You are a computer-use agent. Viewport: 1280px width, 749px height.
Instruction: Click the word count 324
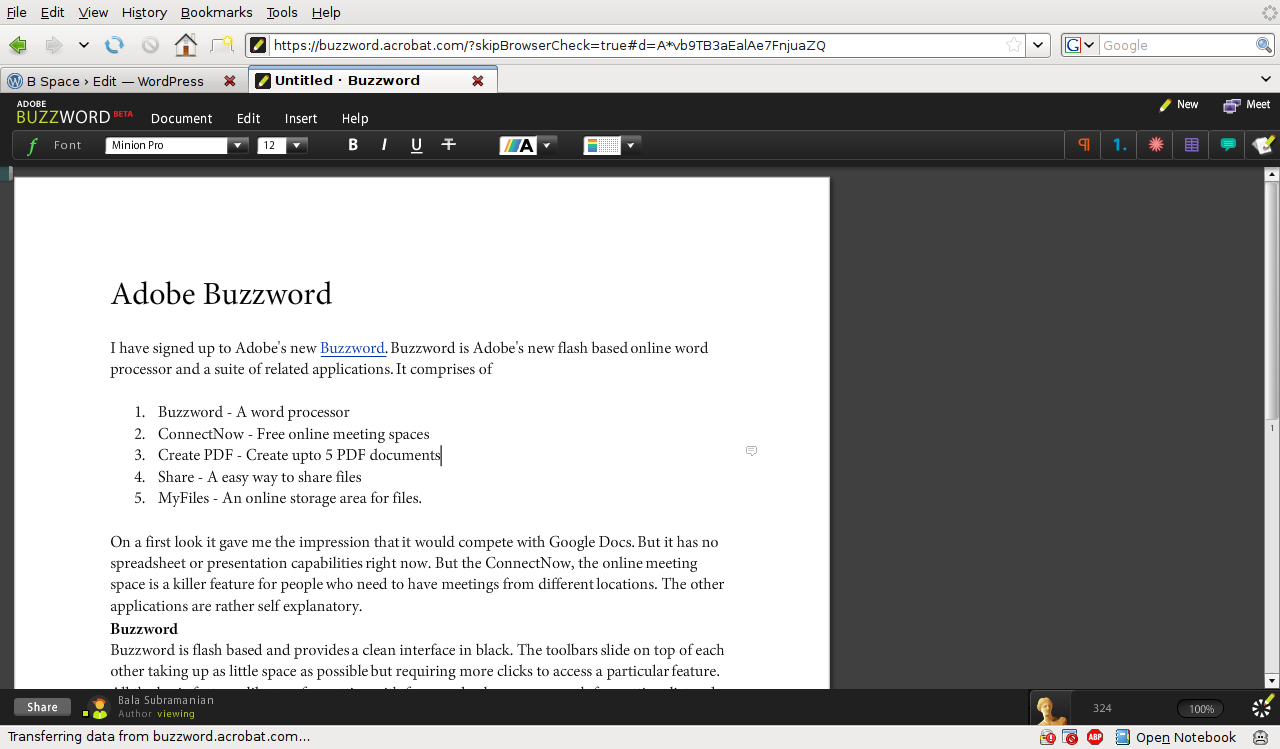1102,708
